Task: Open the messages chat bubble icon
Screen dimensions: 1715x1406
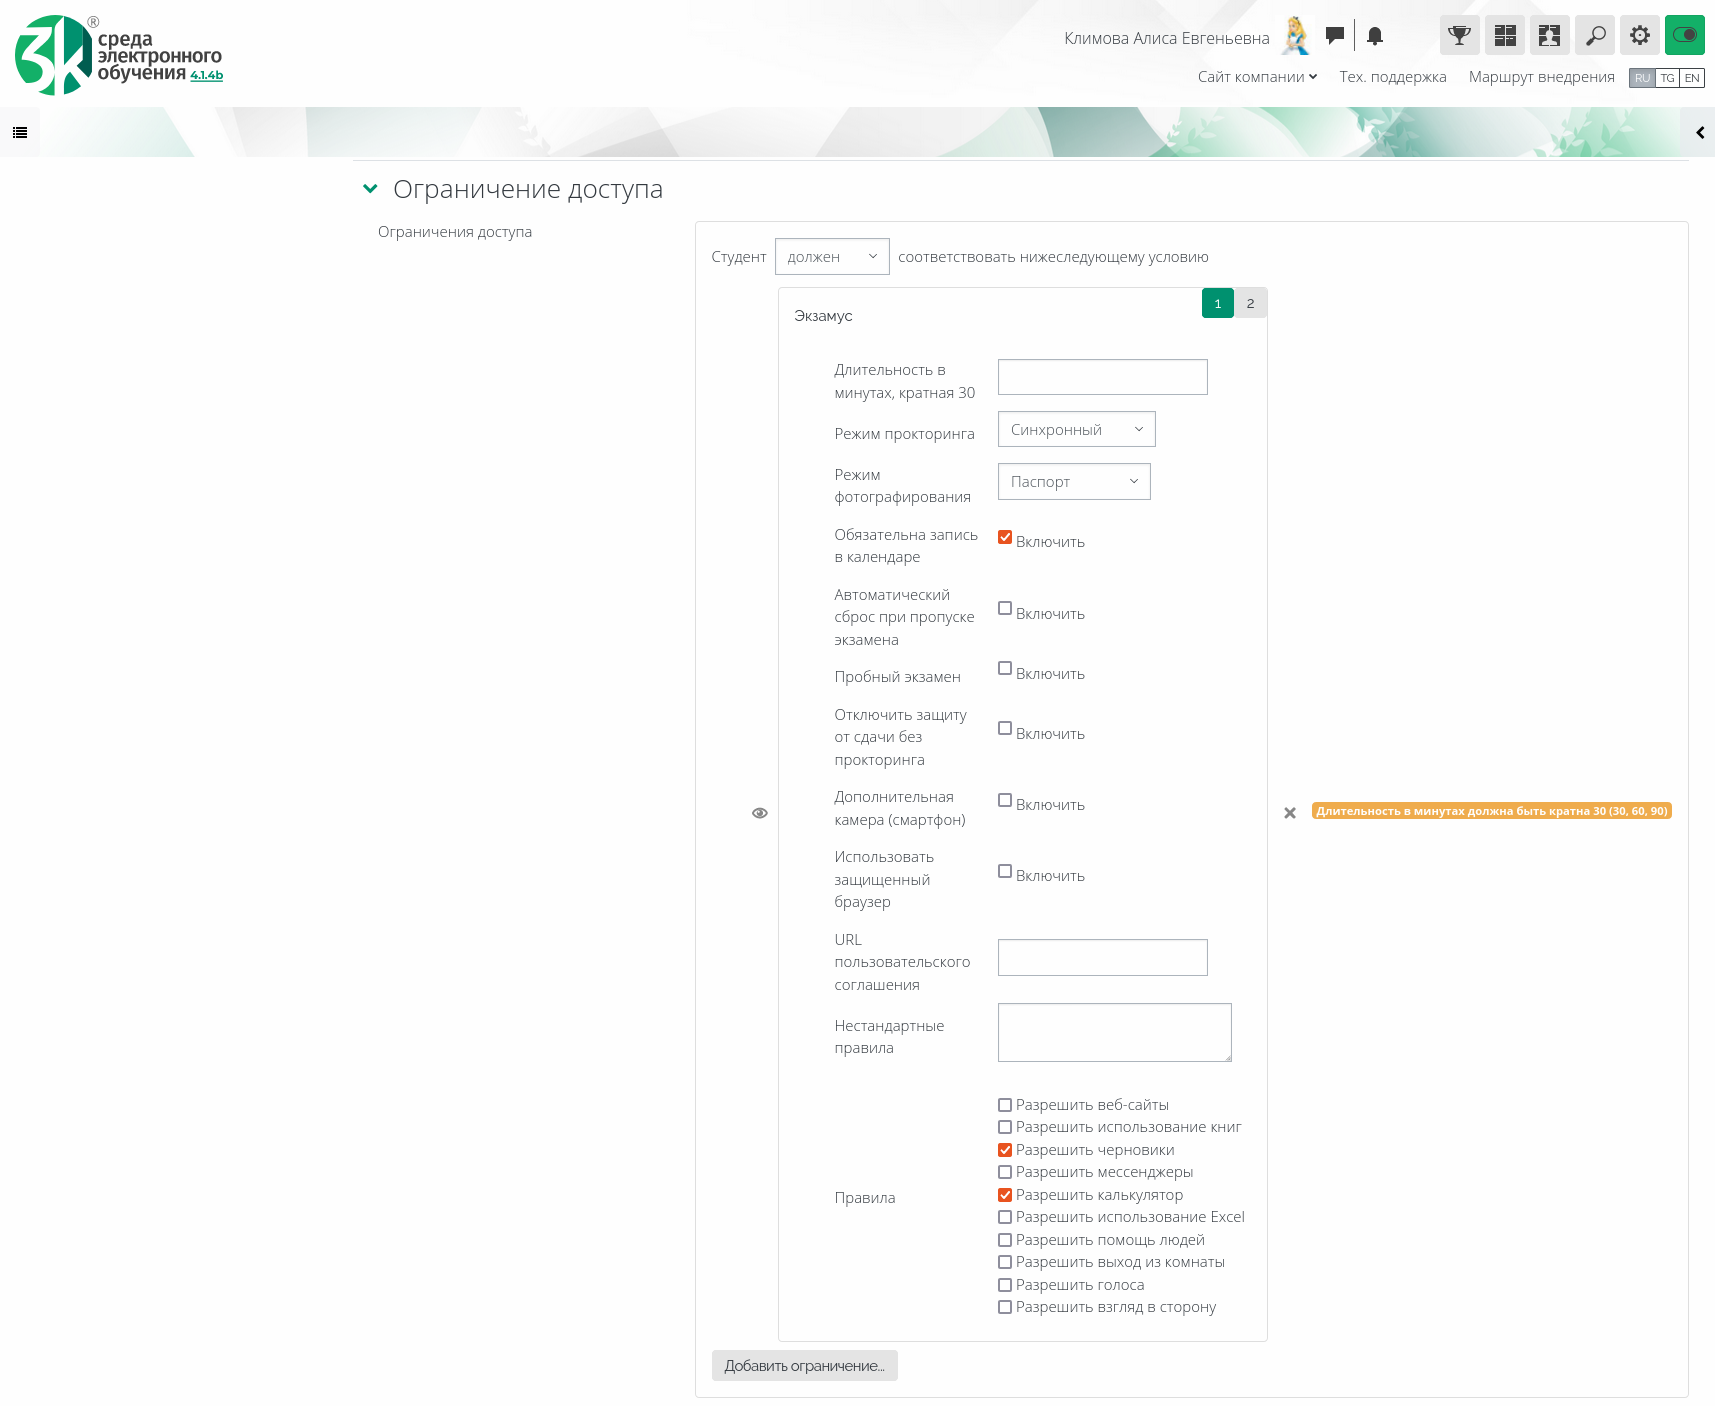Action: click(x=1334, y=36)
